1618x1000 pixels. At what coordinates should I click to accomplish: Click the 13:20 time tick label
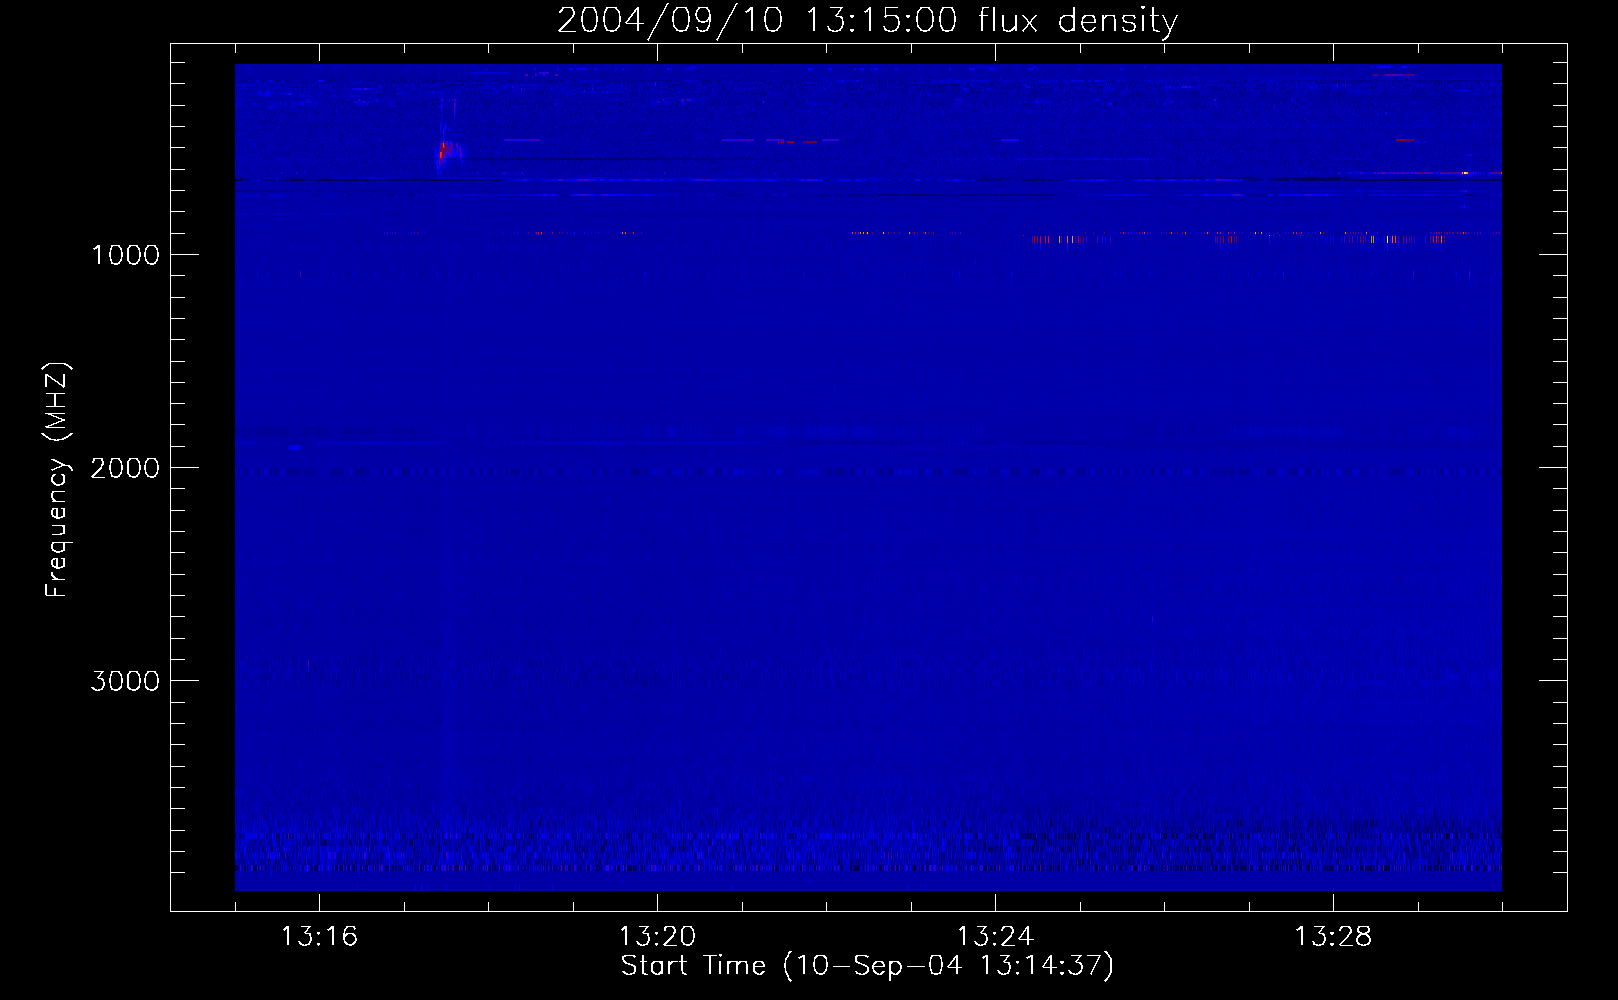coord(657,936)
